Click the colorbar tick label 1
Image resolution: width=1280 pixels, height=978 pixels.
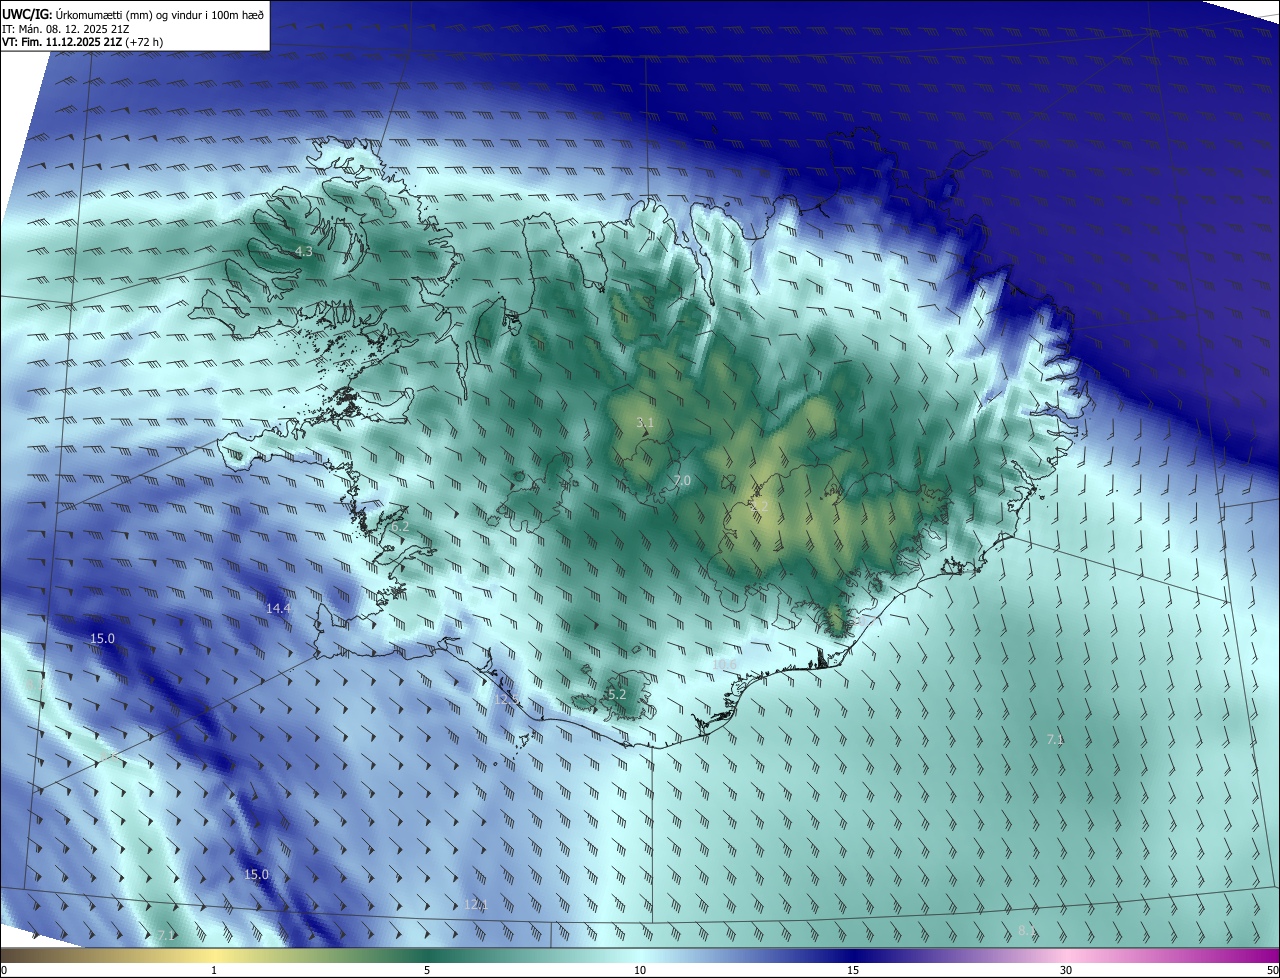[x=214, y=970]
